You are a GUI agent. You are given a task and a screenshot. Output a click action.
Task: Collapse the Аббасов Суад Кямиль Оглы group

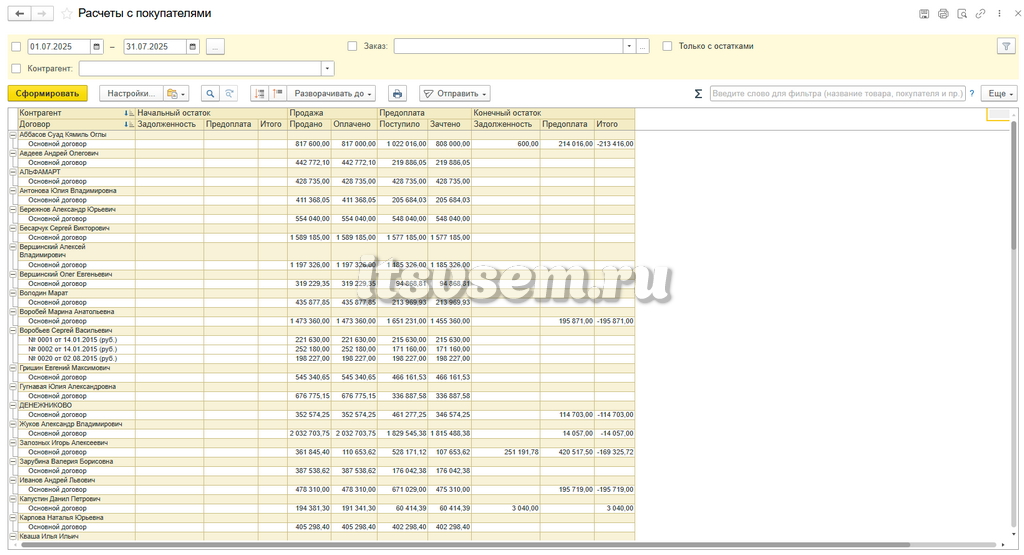[12, 135]
